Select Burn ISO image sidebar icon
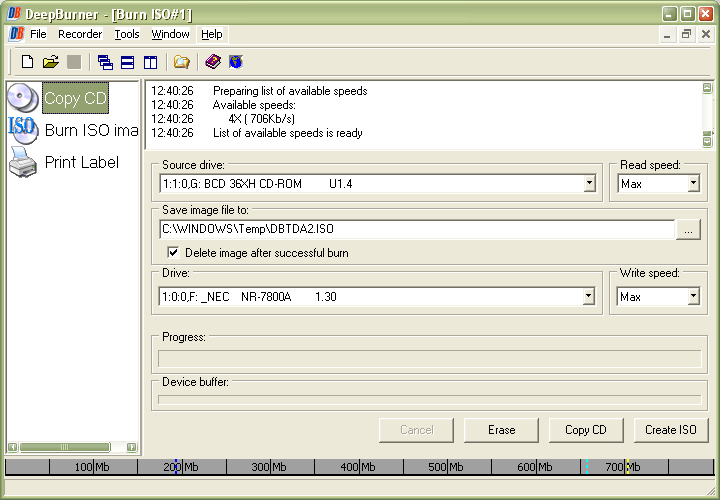Screen dimensions: 720x500 pos(22,130)
